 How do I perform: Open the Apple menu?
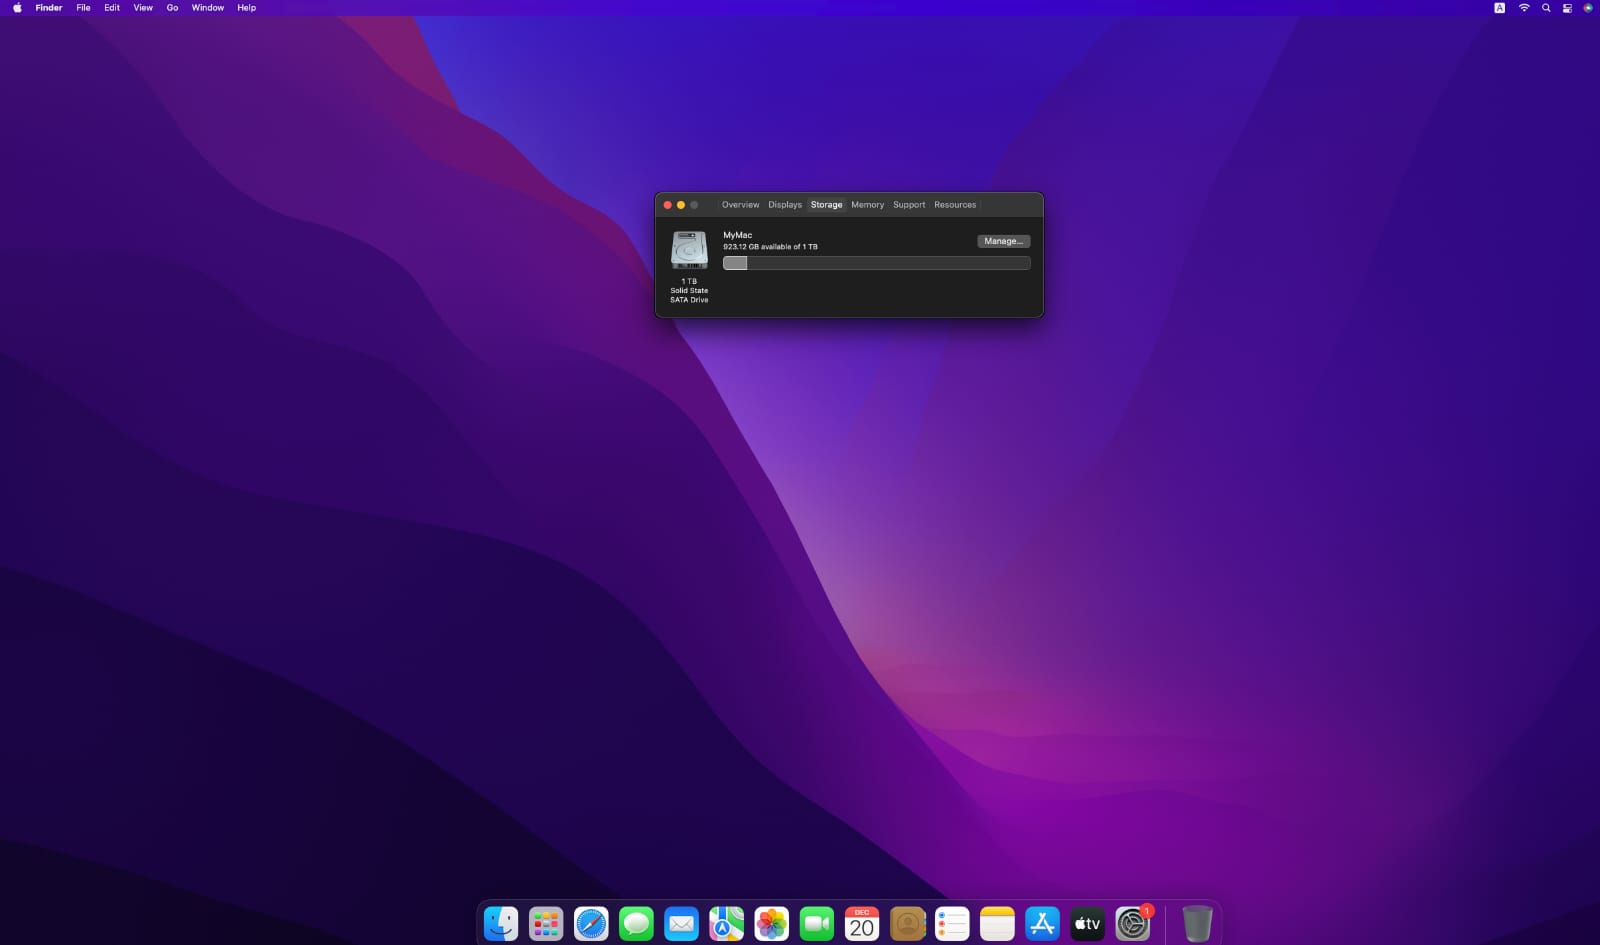coord(17,8)
